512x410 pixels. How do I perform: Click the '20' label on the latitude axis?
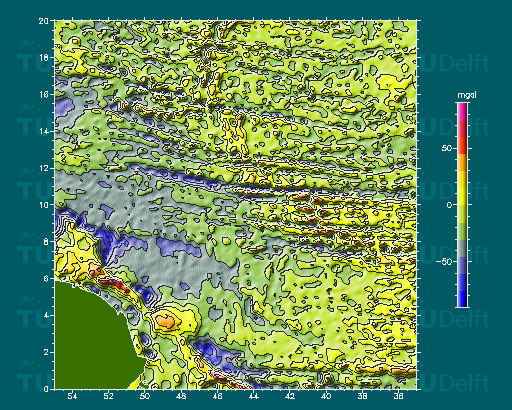point(43,21)
